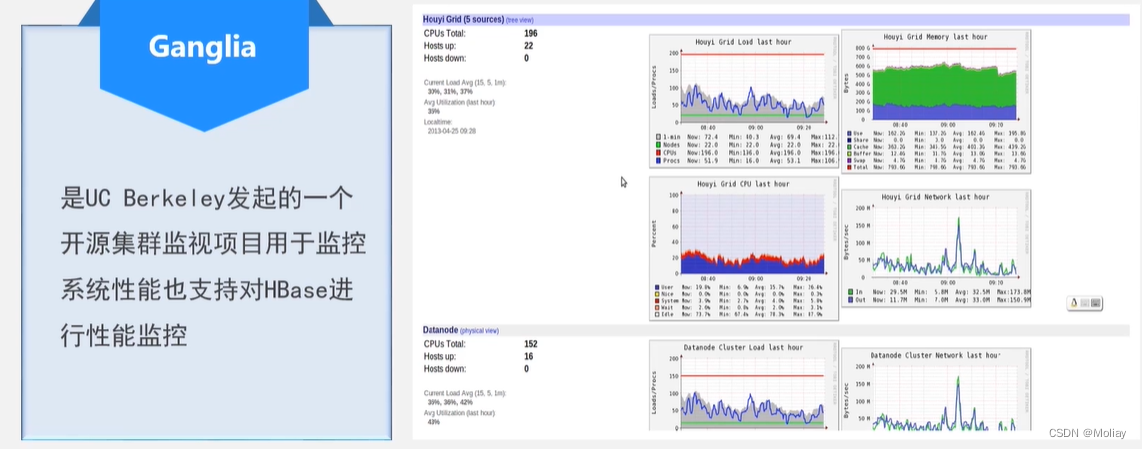
Task: Click Datanode Avg Utilization value 43%
Action: (x=433, y=422)
